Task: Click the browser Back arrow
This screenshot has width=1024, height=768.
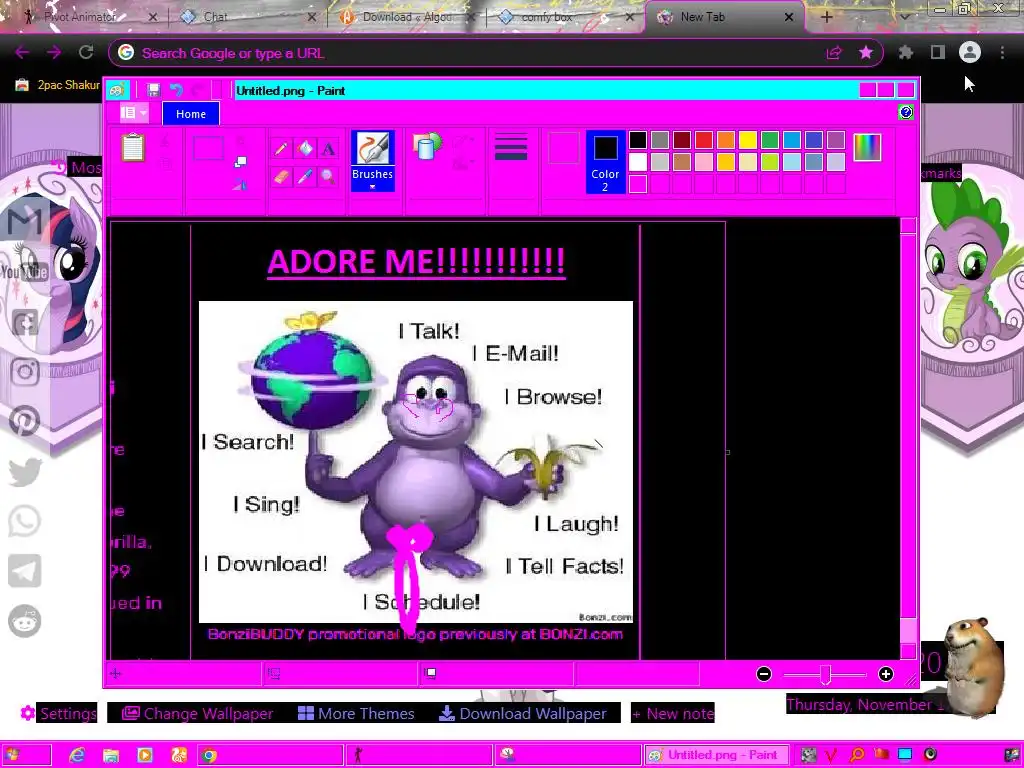Action: coord(22,53)
